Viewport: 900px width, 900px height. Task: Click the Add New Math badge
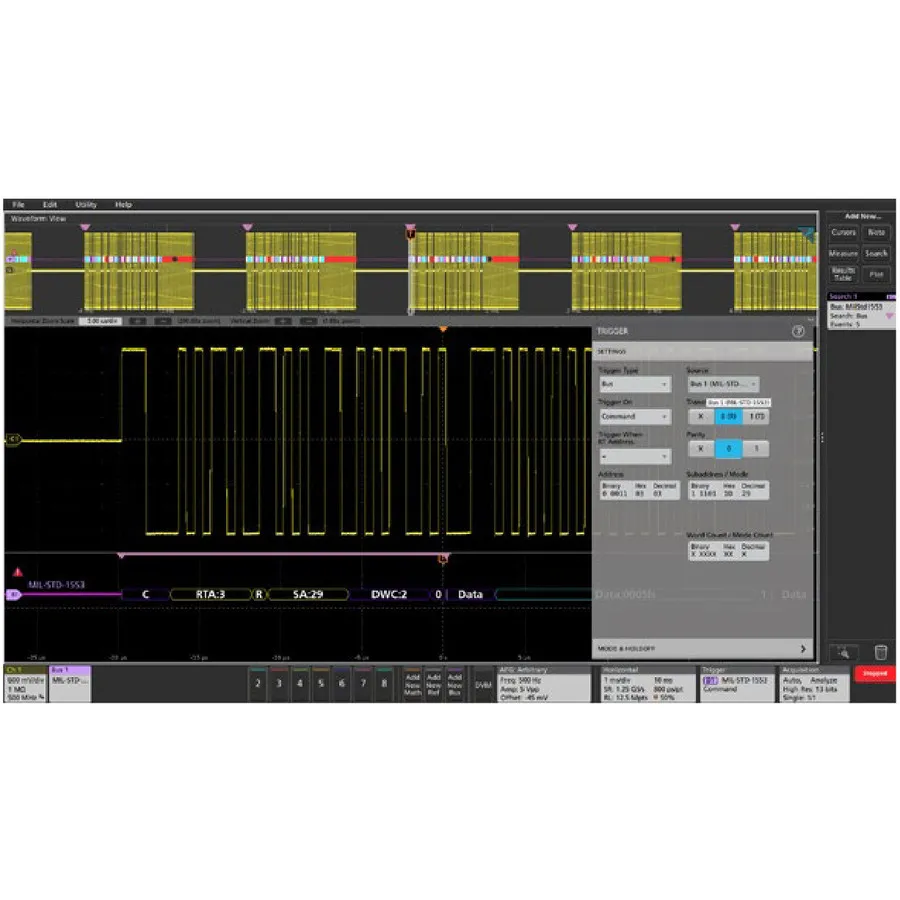tap(411, 684)
